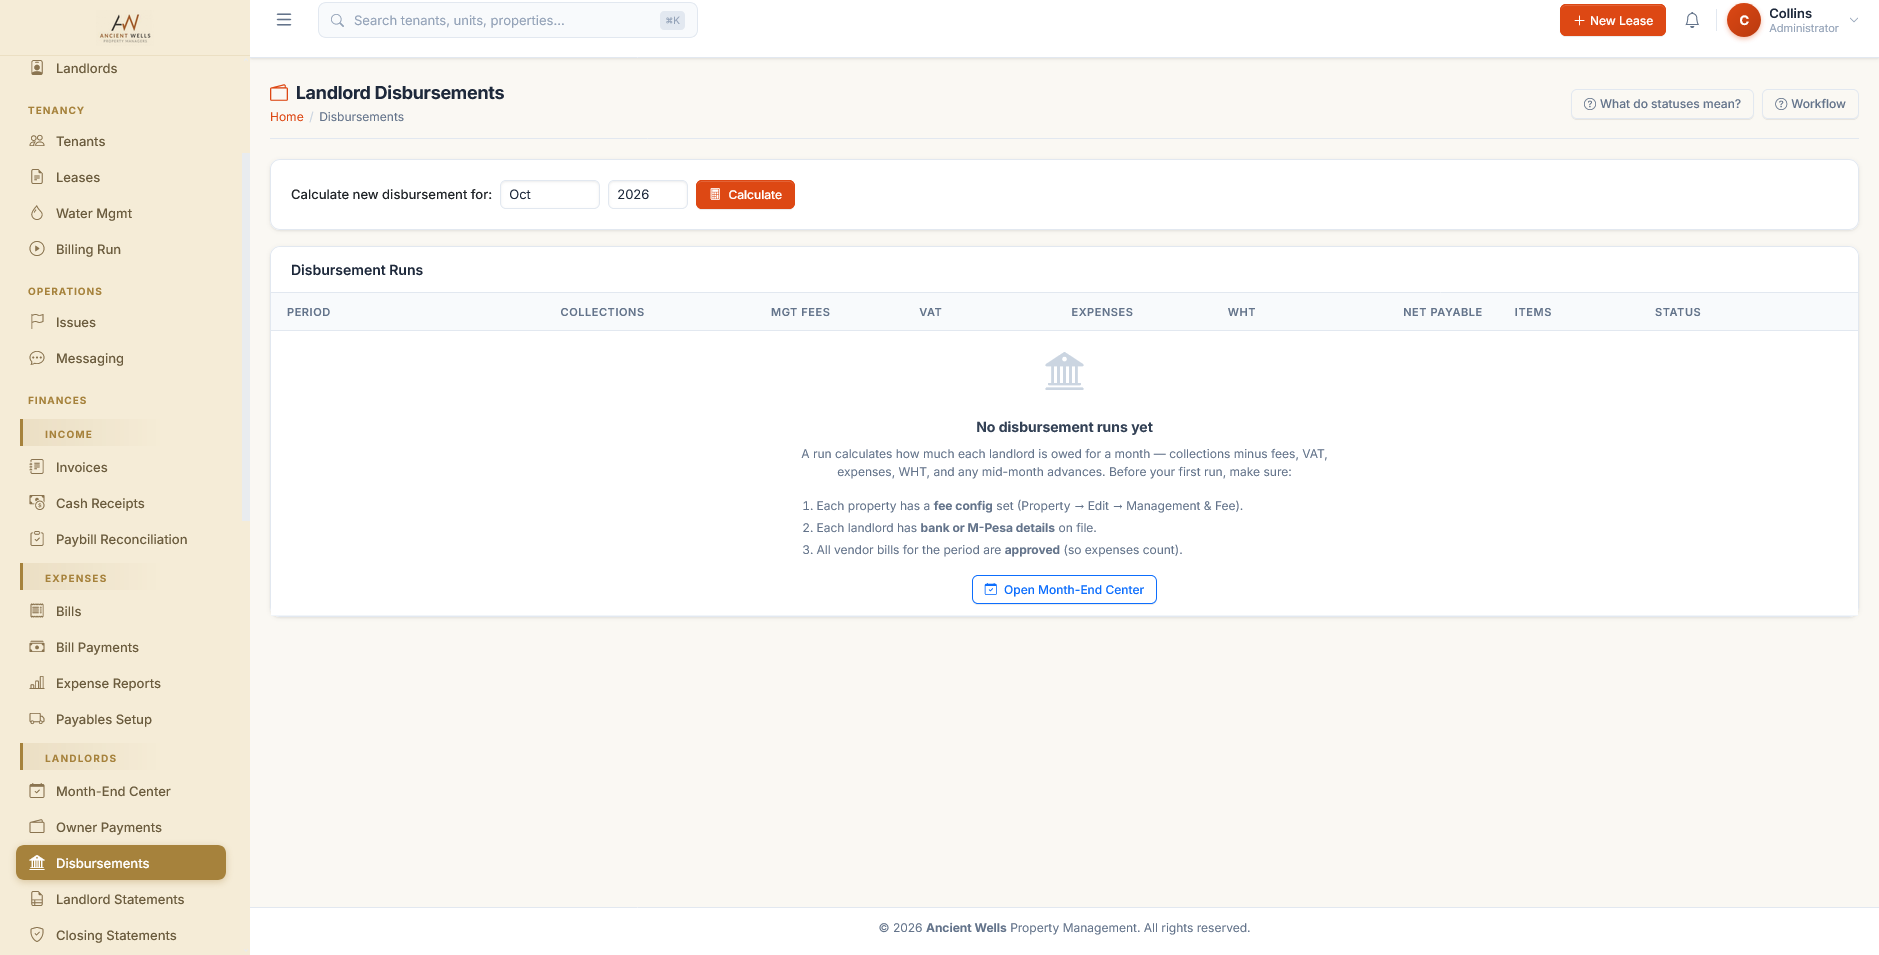Open the Oct month selector

click(x=550, y=195)
